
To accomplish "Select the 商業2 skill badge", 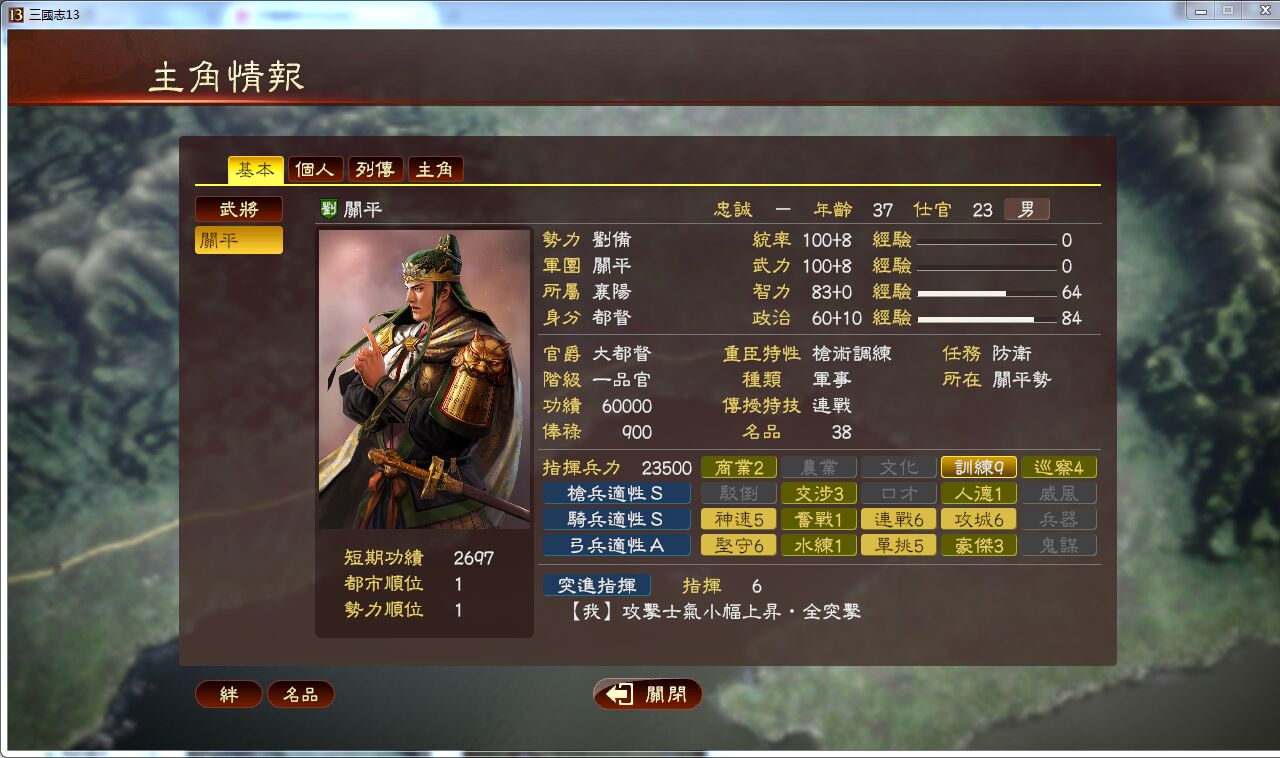I will (x=738, y=467).
